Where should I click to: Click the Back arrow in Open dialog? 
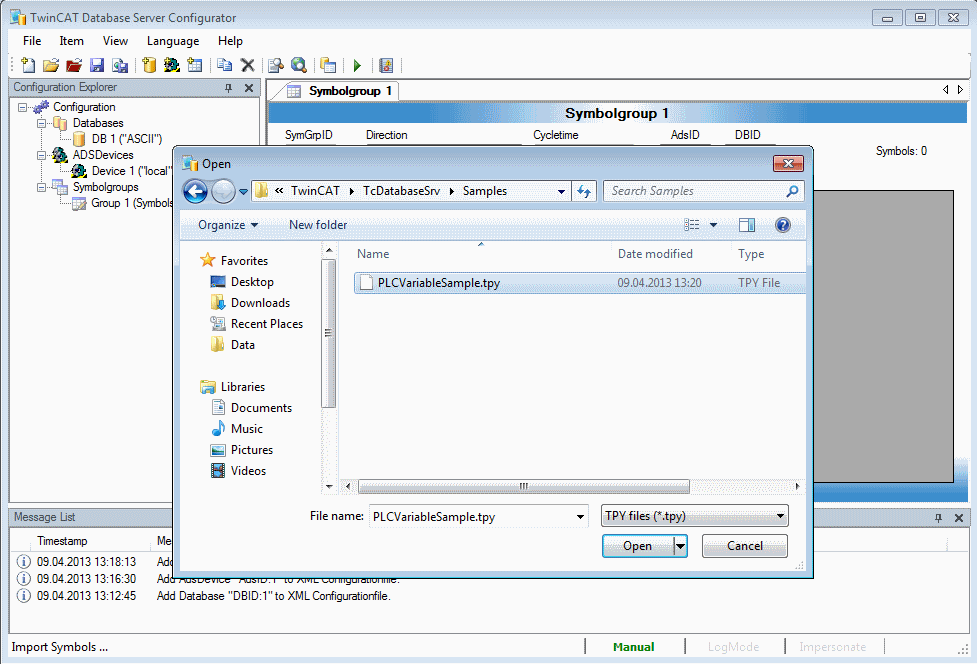196,191
